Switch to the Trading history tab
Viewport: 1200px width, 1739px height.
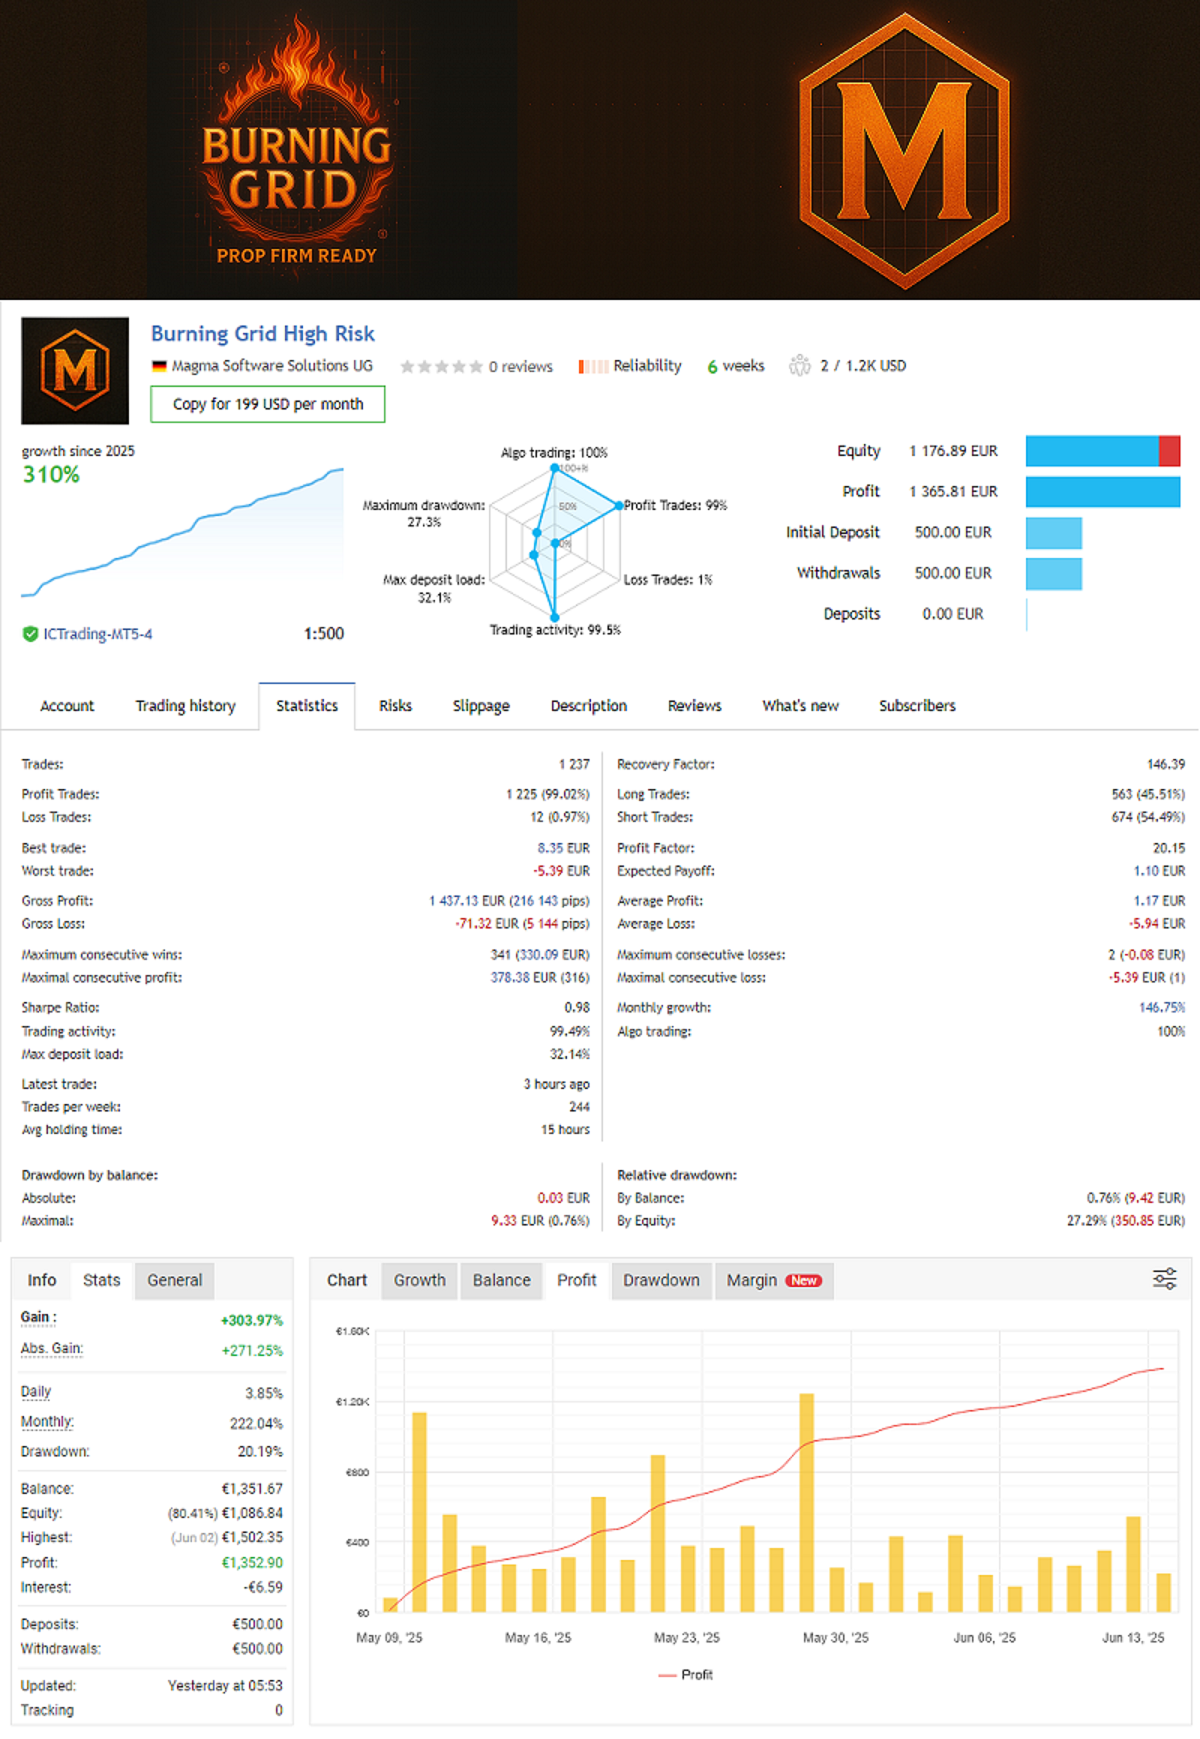(186, 706)
